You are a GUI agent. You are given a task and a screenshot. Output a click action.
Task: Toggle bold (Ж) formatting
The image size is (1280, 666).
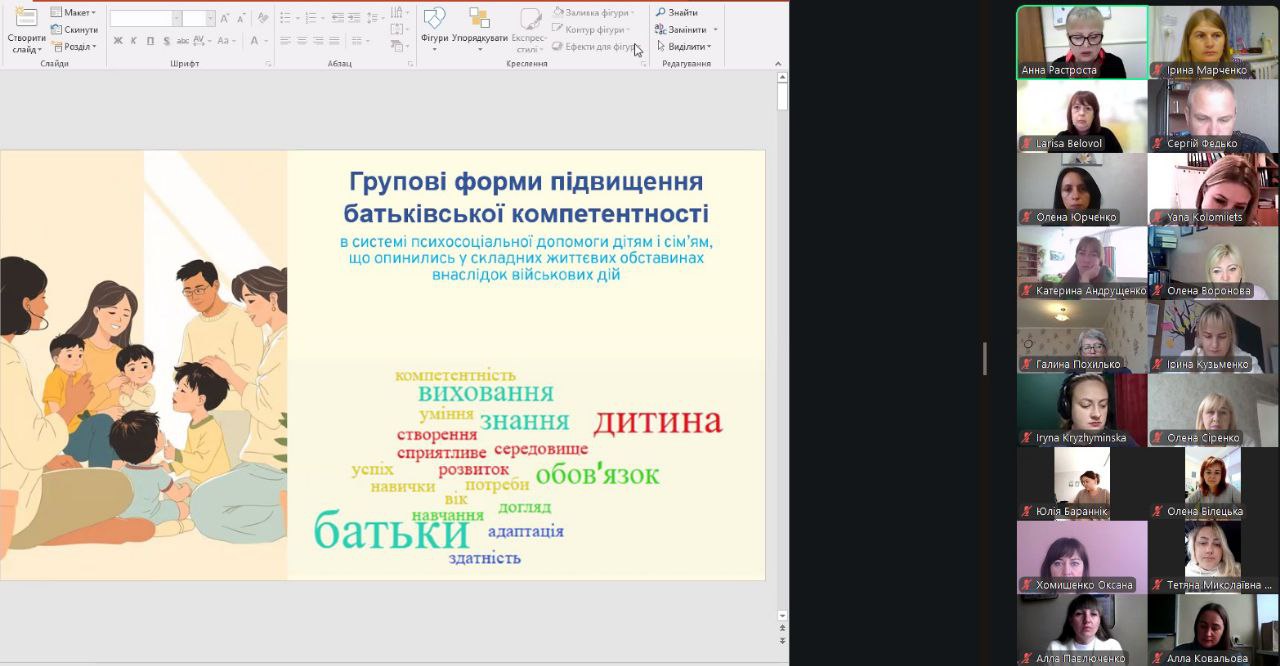pyautogui.click(x=118, y=41)
